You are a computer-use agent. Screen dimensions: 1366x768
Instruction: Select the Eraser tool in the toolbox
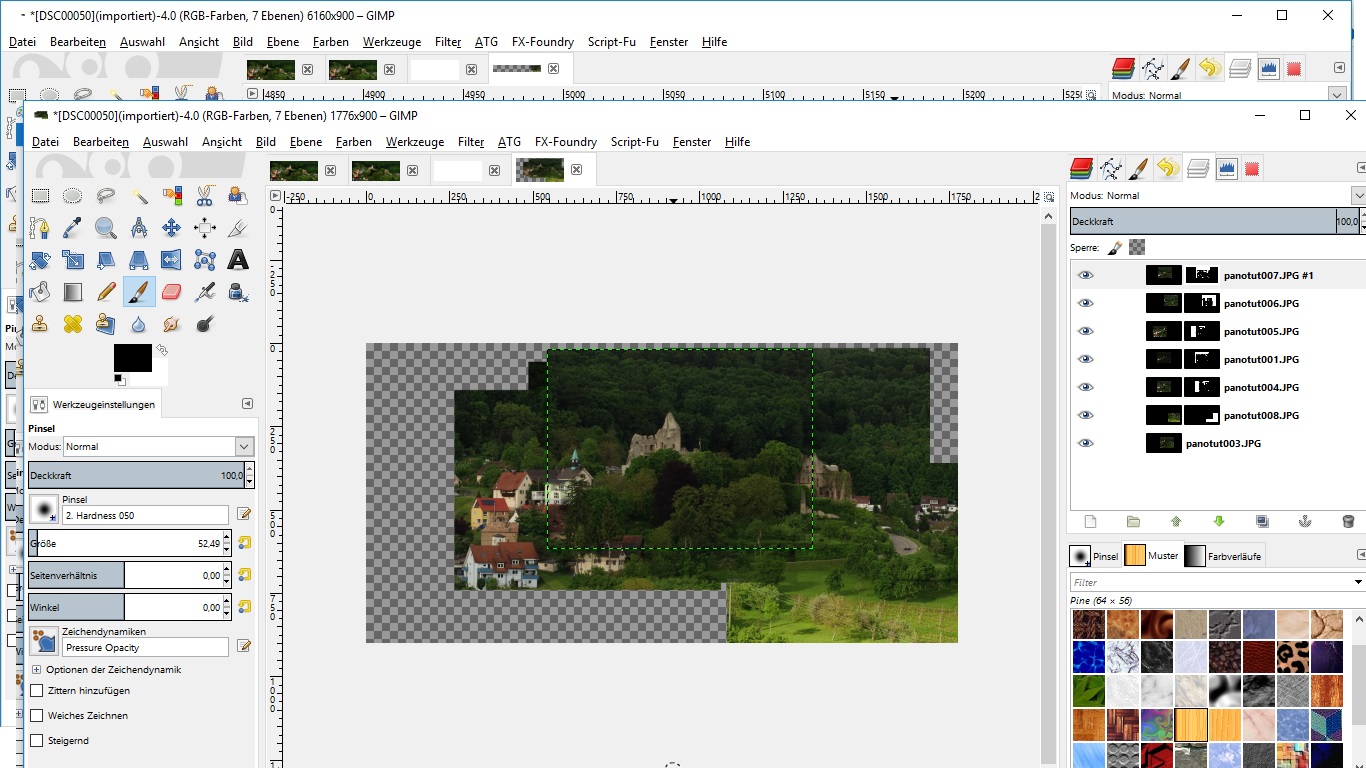coord(171,292)
